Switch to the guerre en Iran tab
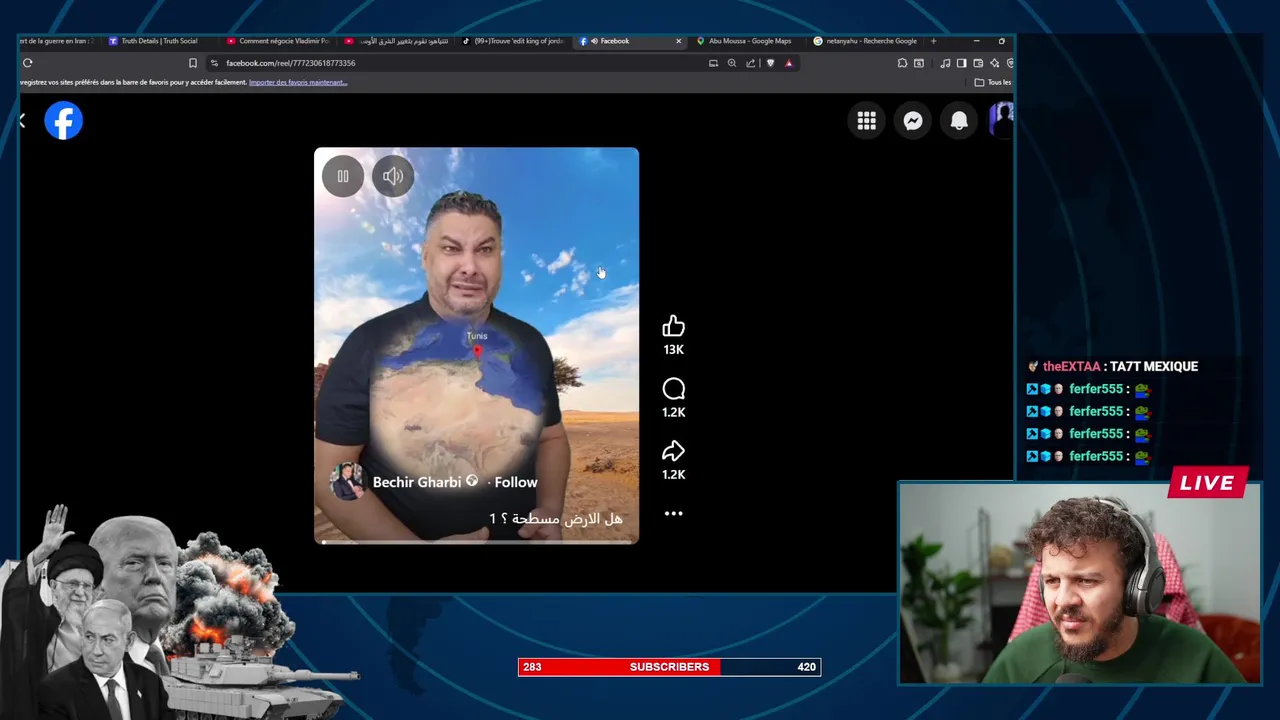1280x720 pixels. pos(58,41)
